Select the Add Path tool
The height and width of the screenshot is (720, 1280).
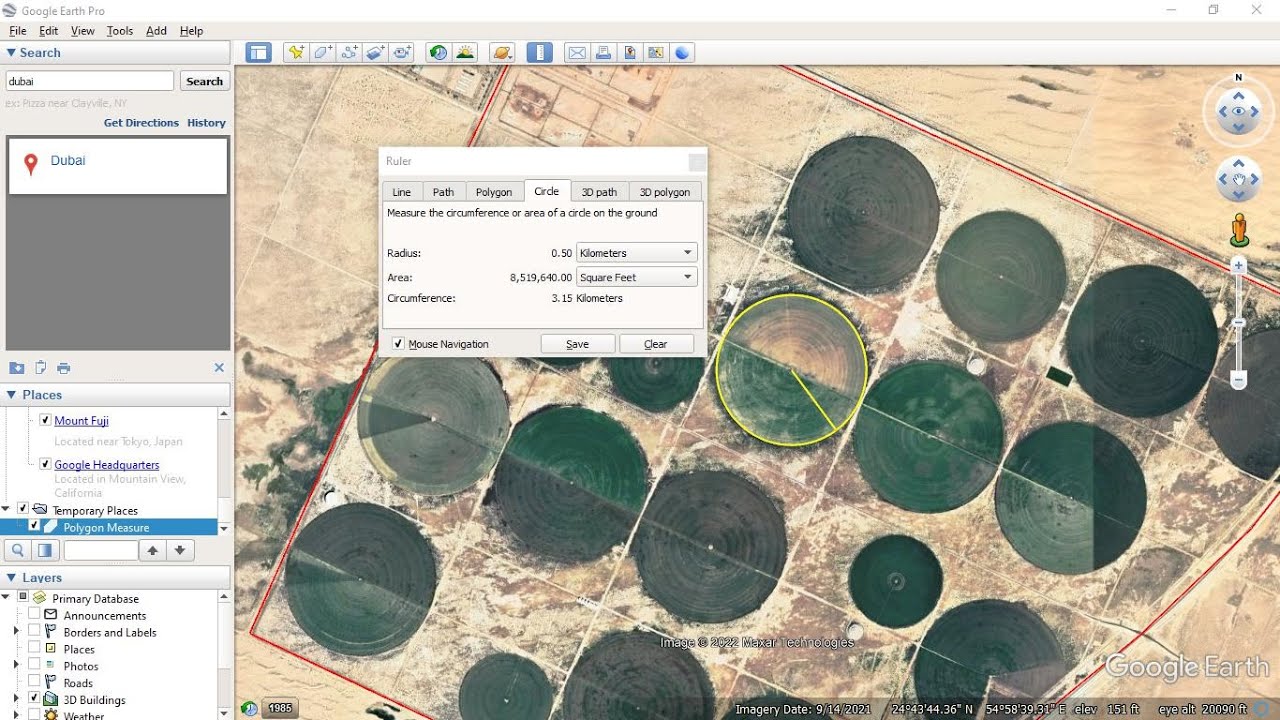coord(349,53)
